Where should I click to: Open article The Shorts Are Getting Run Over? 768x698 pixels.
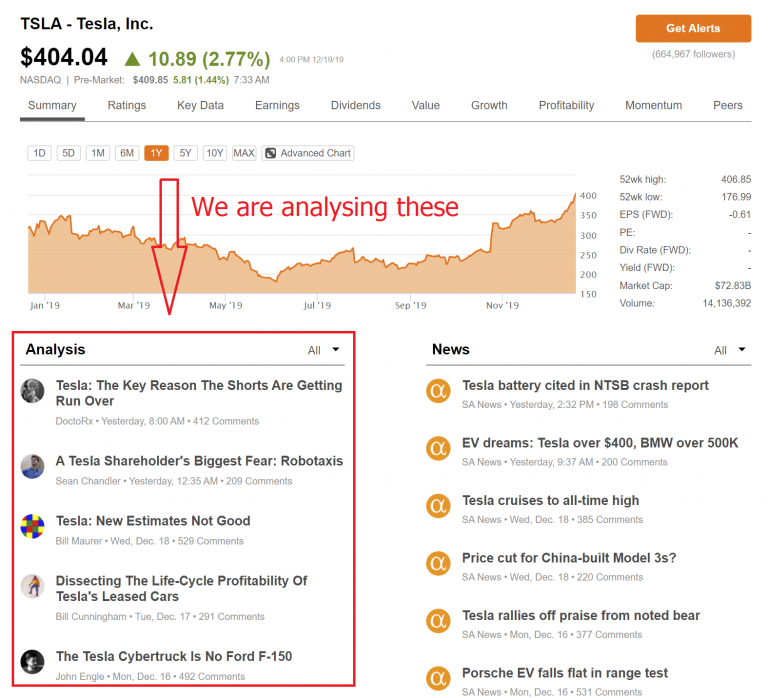pyautogui.click(x=199, y=393)
